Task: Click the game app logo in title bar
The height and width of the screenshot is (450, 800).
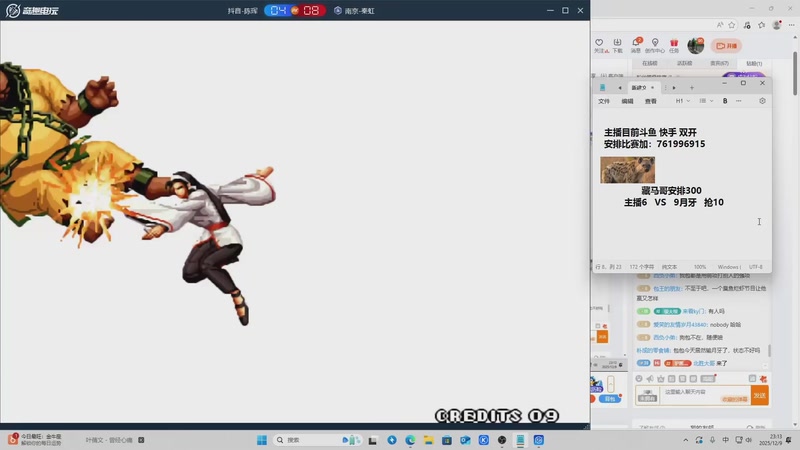Action: tap(32, 11)
